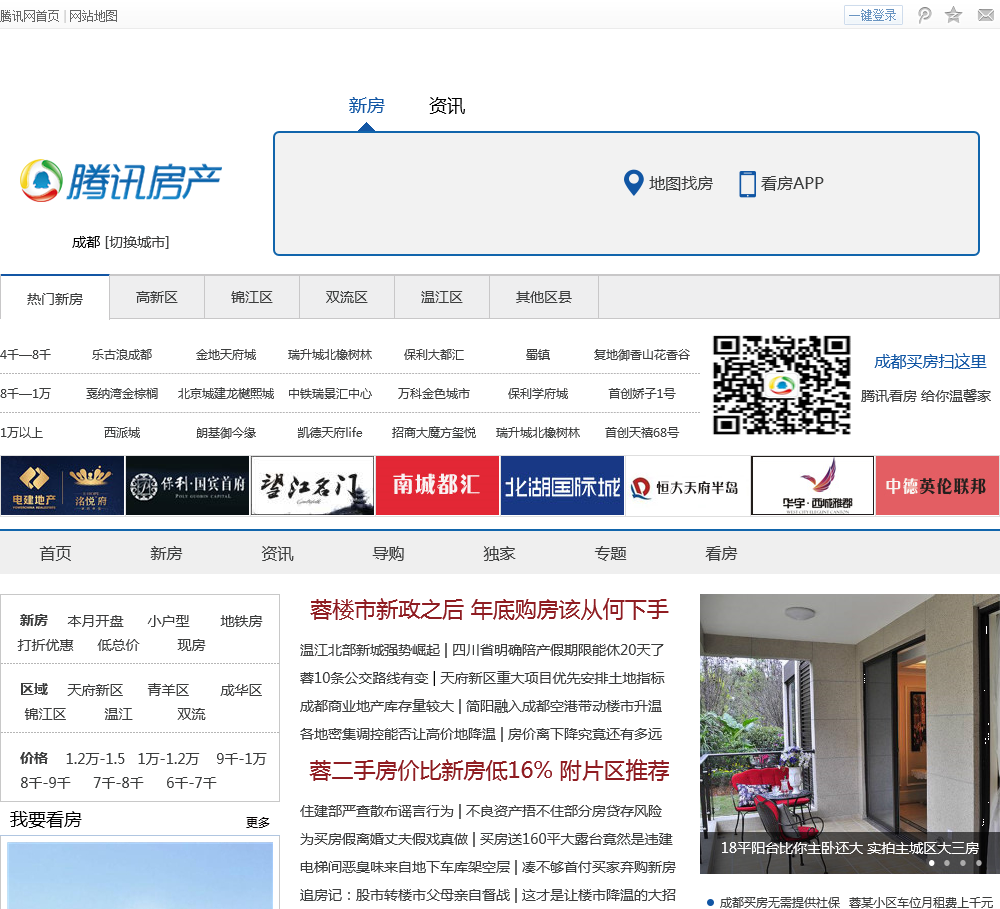
Task: Open headline 蓉二手房价比新房低16% 附片区推荐
Action: (489, 771)
